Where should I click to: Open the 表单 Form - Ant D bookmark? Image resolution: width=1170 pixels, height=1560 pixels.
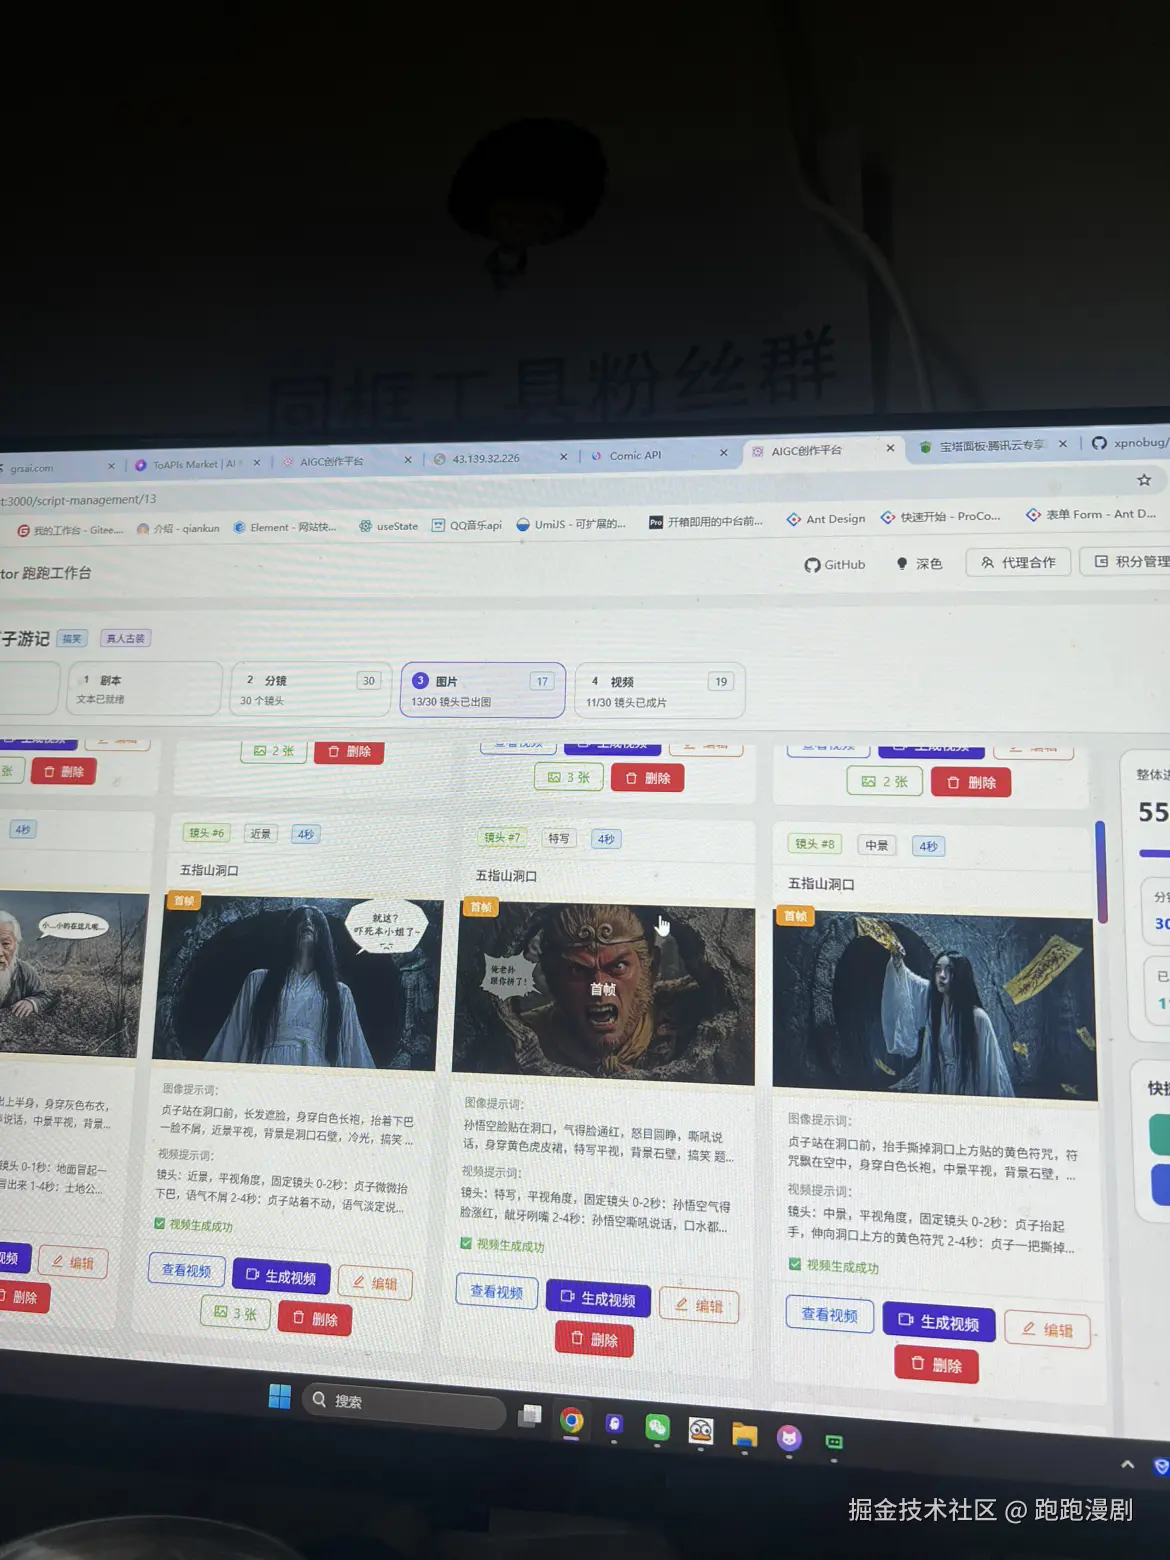[1091, 514]
